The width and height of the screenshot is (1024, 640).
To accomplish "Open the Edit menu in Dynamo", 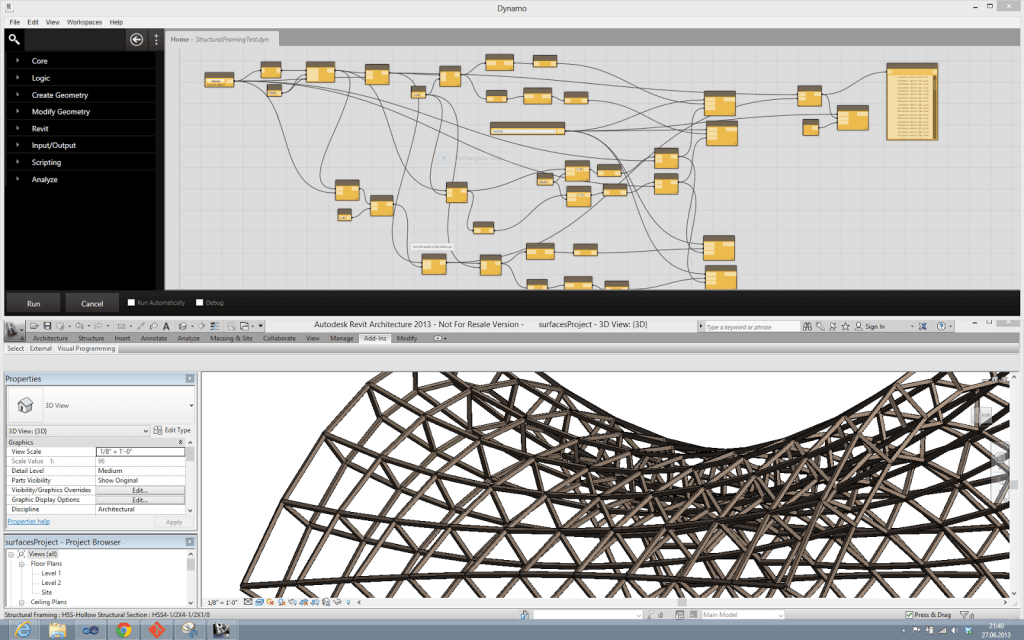I will click(33, 22).
